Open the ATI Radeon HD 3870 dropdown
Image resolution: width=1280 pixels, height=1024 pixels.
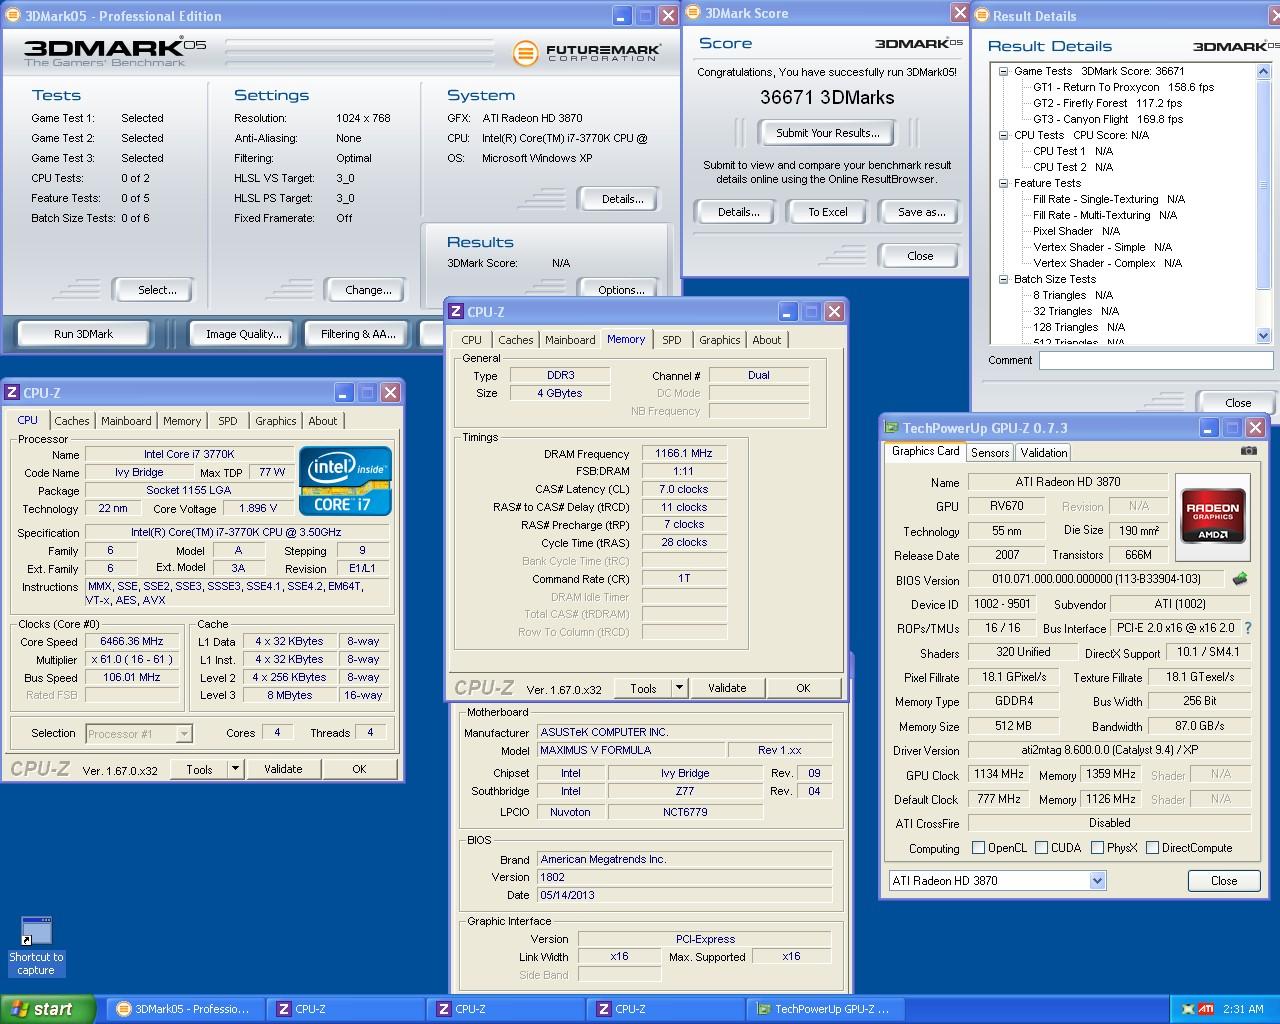pyautogui.click(x=1097, y=881)
